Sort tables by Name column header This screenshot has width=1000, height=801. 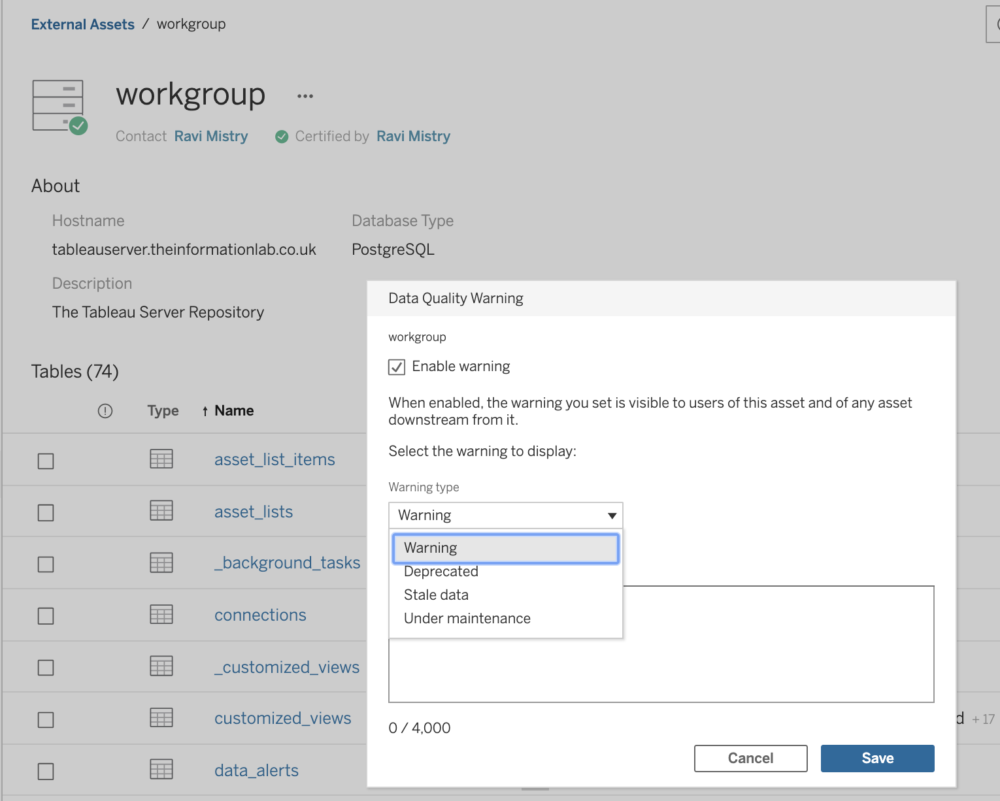click(233, 411)
